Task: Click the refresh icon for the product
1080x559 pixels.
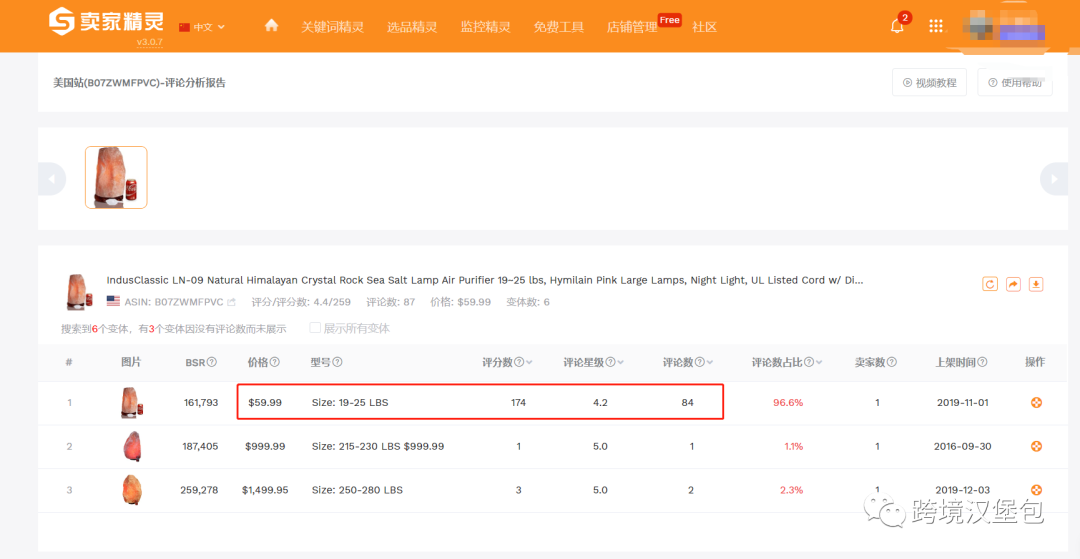Action: coord(990,284)
